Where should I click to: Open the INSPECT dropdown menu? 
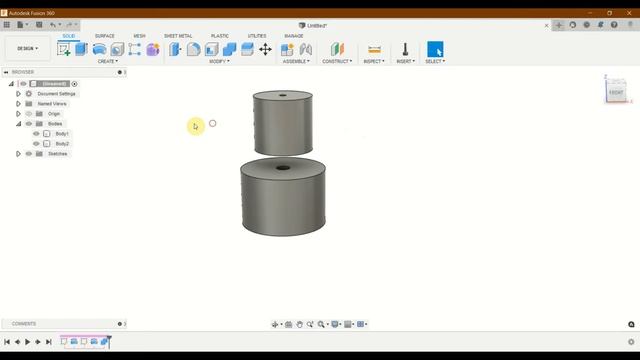pos(374,61)
